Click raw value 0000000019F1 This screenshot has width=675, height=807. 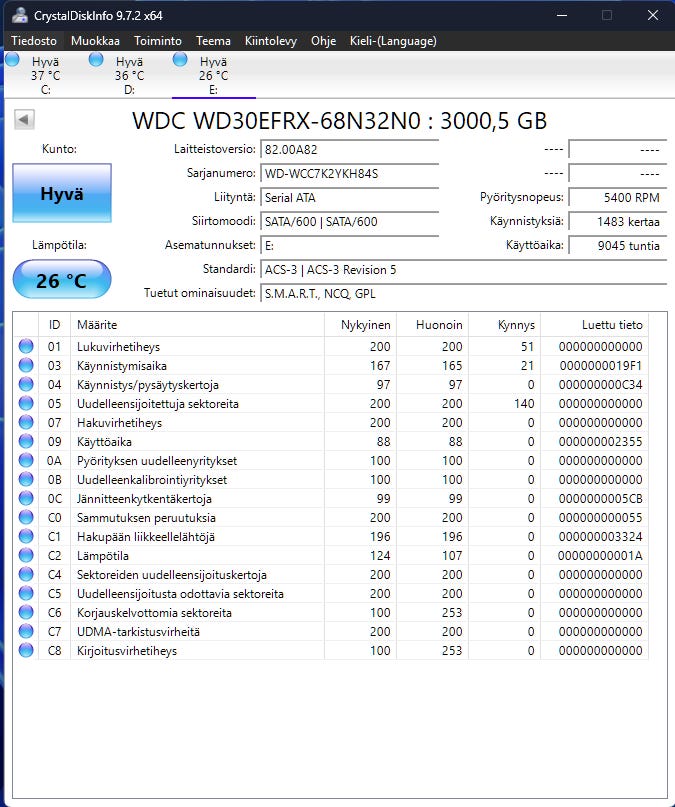600,366
